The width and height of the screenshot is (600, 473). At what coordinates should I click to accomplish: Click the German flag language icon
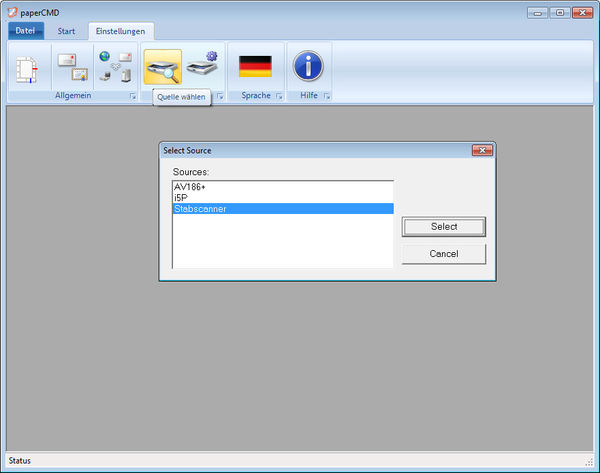[x=255, y=66]
